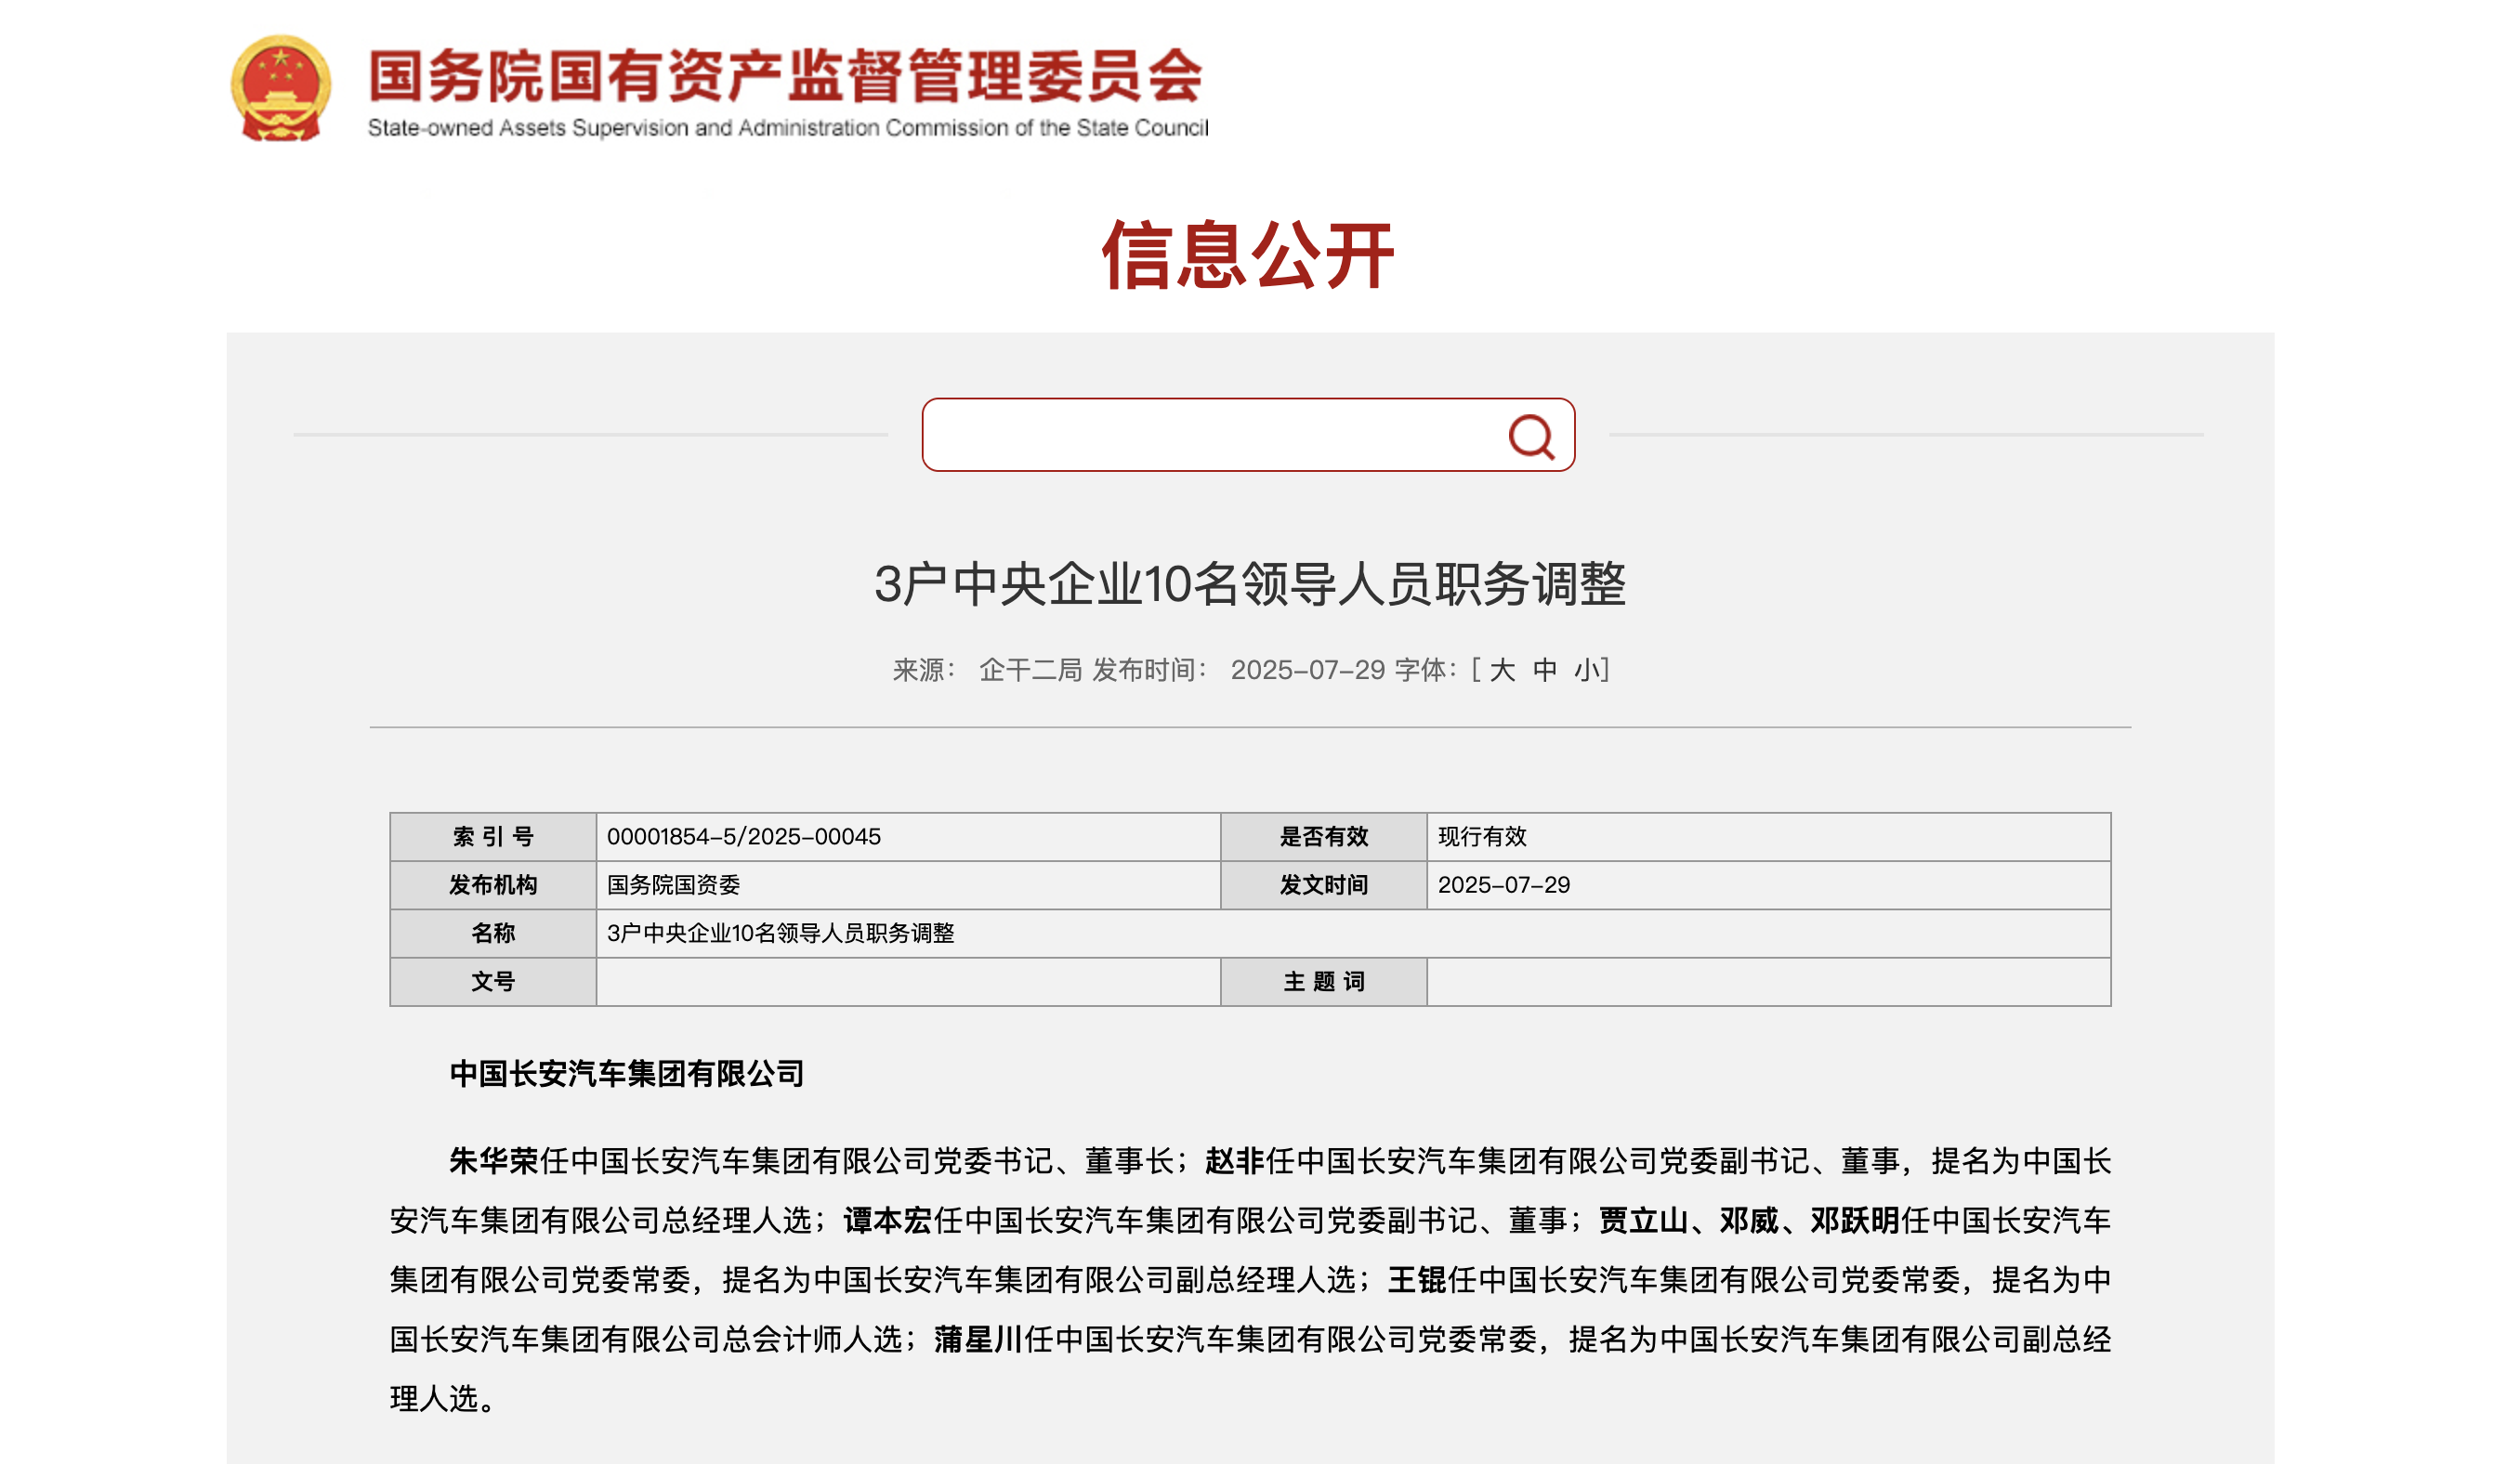The image size is (2520, 1464).
Task: Click the English subtitle State-owned Assets Supervision
Action: coord(788,128)
